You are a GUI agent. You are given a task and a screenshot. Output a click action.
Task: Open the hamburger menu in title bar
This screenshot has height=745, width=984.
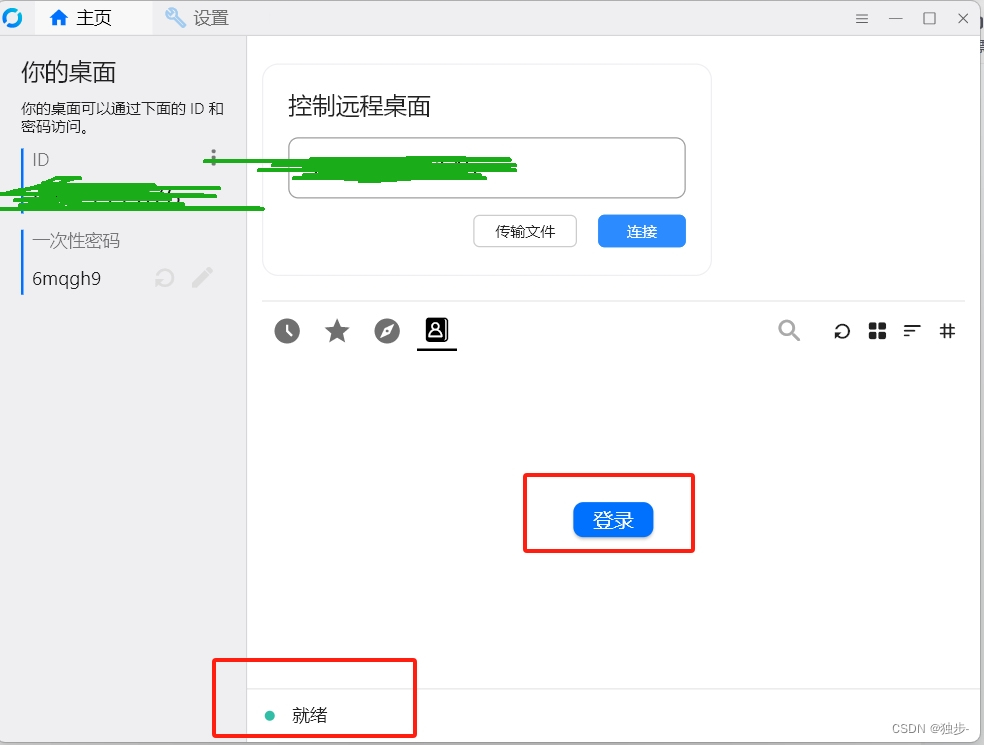862,19
